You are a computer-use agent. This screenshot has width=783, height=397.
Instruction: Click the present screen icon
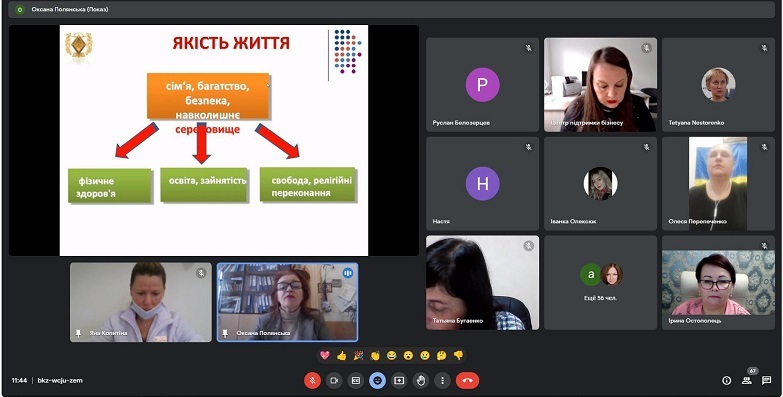click(x=399, y=381)
